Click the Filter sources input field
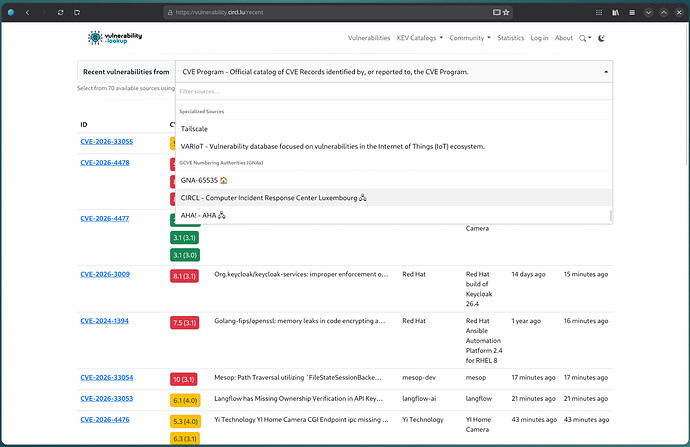Viewport: 690px width, 447px height. click(392, 91)
